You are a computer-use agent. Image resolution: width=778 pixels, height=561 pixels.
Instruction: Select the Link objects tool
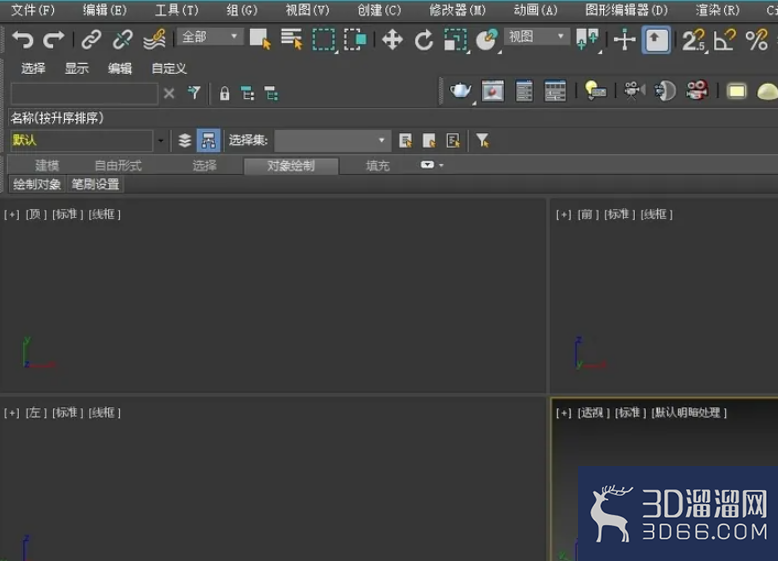92,40
